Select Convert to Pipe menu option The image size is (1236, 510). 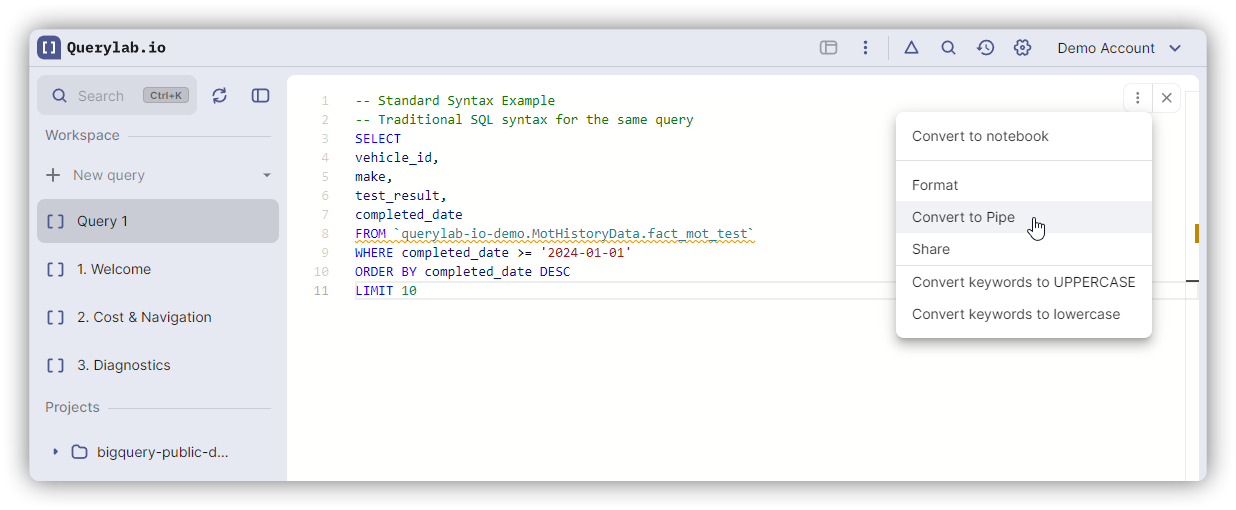point(963,217)
